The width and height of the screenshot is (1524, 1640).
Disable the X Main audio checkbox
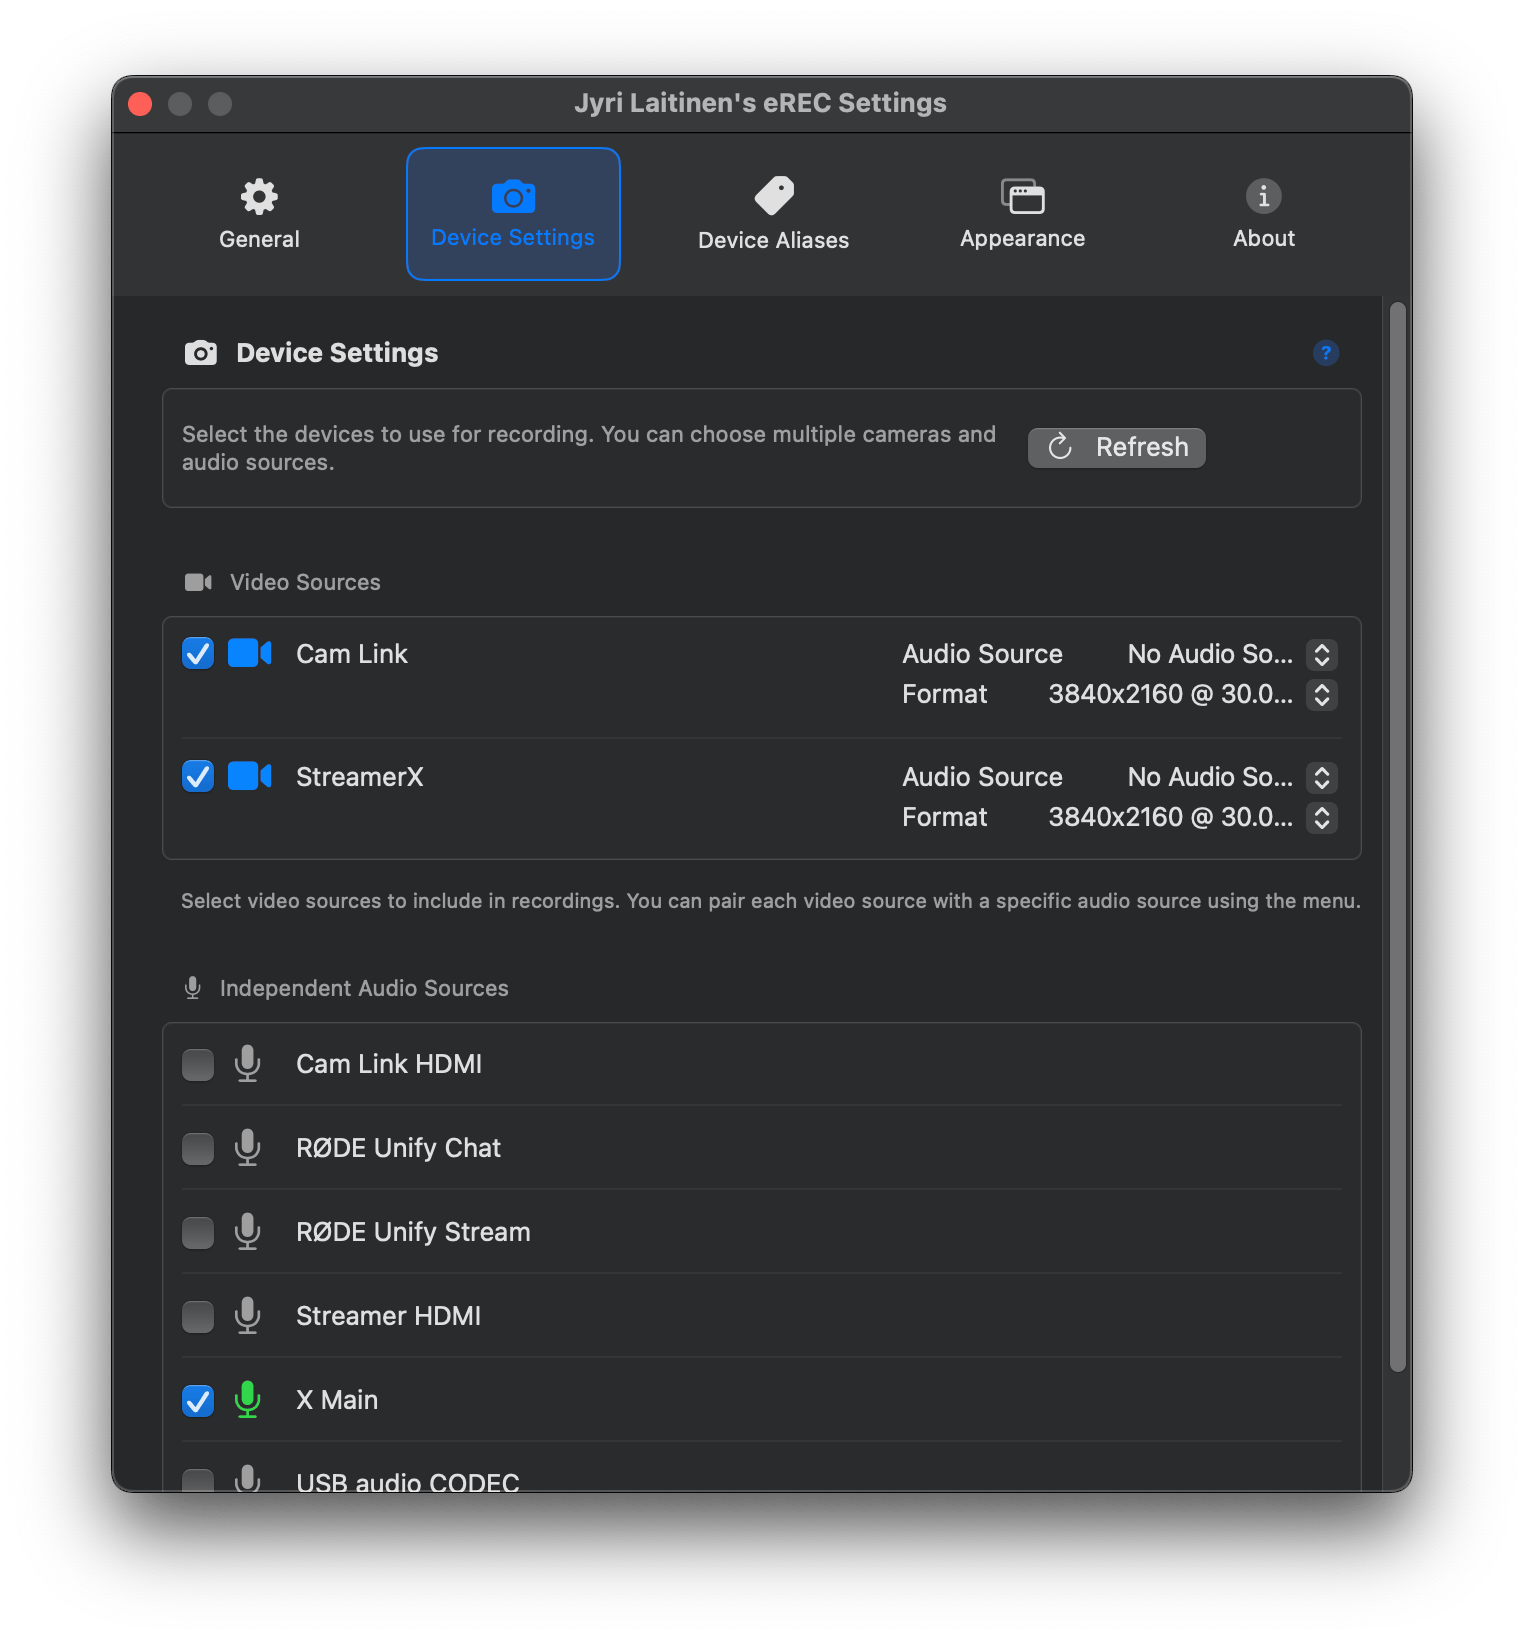tap(198, 1401)
